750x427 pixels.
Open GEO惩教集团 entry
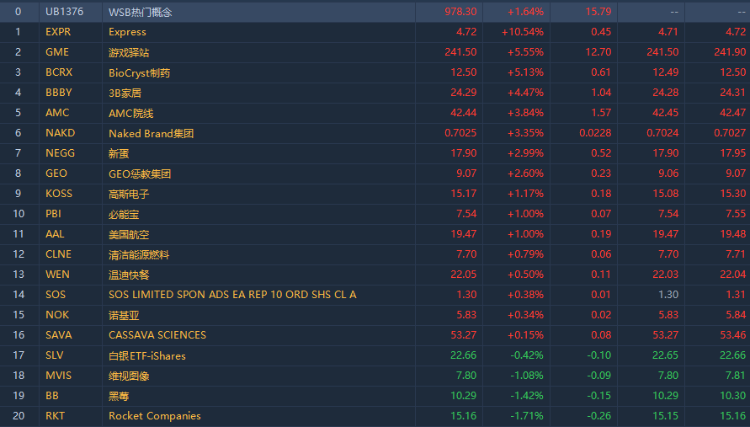(140, 174)
